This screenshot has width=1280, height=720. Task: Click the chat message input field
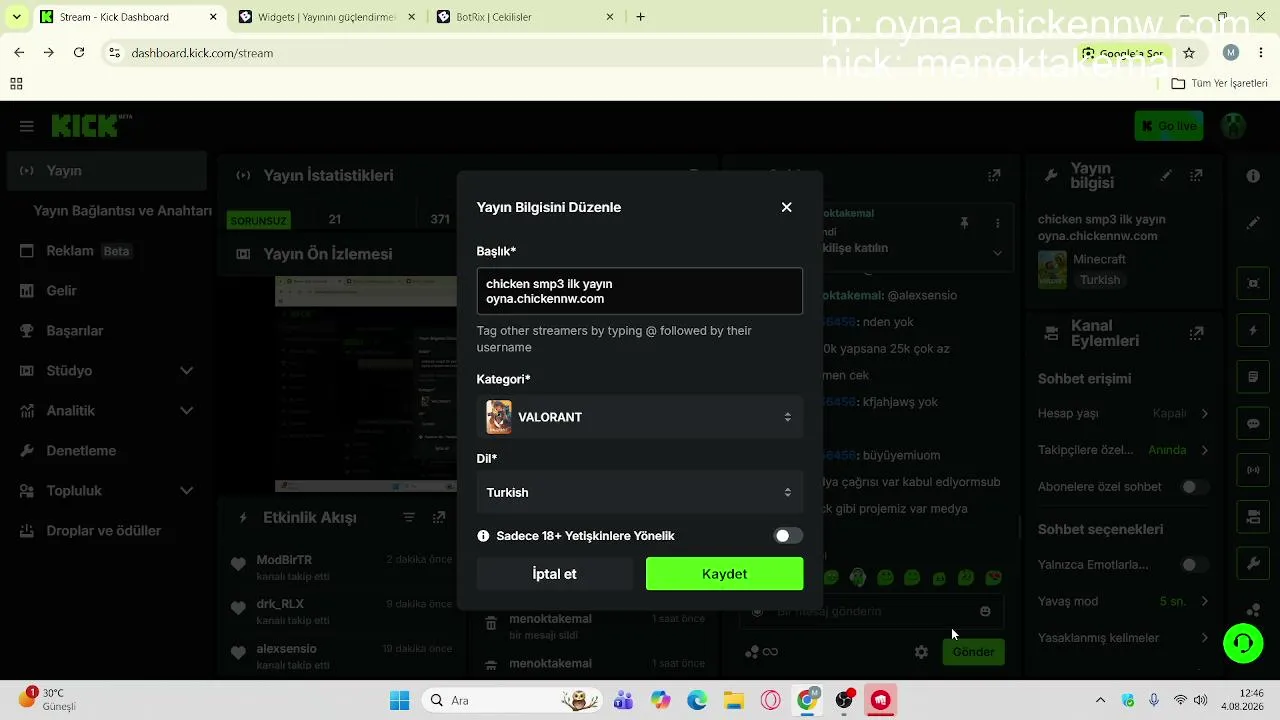click(x=871, y=611)
